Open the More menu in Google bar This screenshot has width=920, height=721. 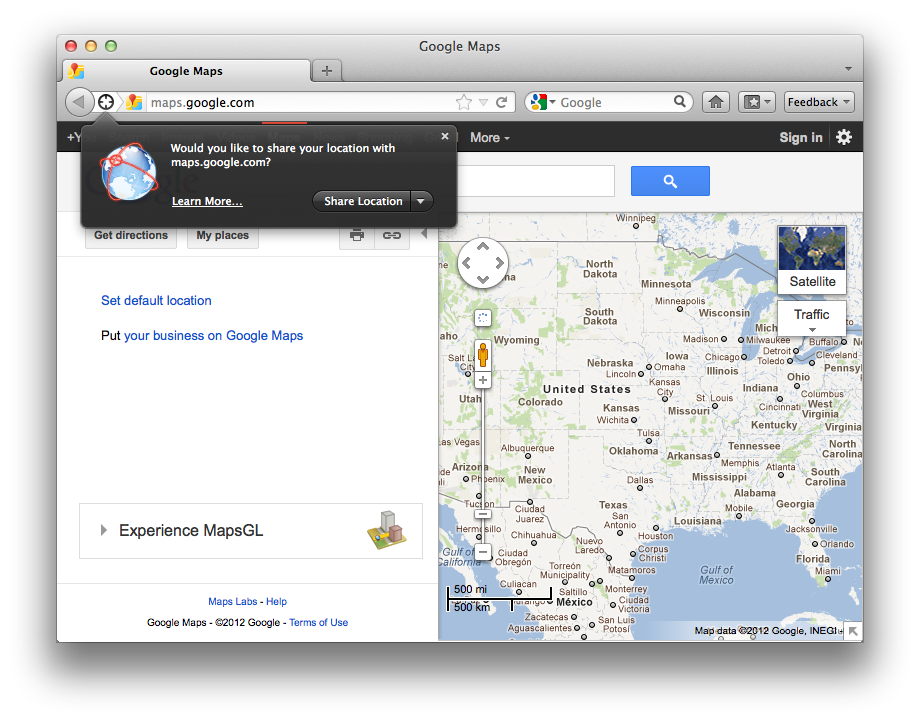[x=490, y=137]
